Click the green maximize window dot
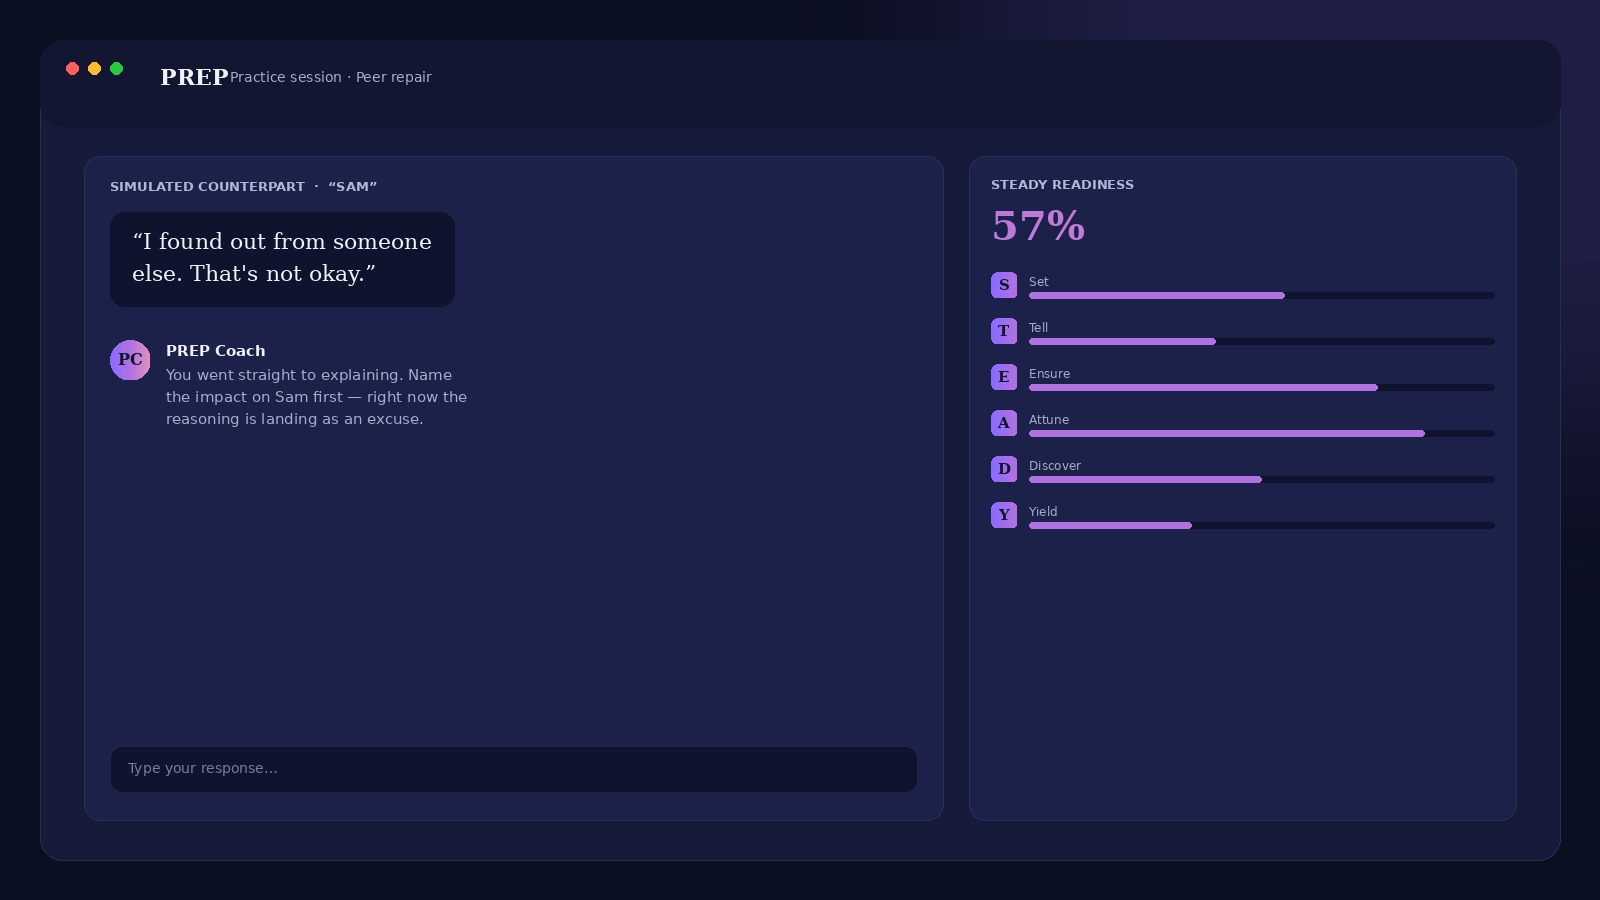 pyautogui.click(x=116, y=68)
